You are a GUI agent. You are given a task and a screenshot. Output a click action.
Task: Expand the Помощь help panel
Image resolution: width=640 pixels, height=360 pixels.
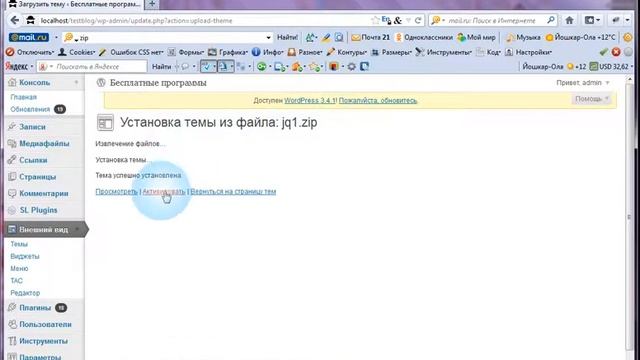click(592, 99)
